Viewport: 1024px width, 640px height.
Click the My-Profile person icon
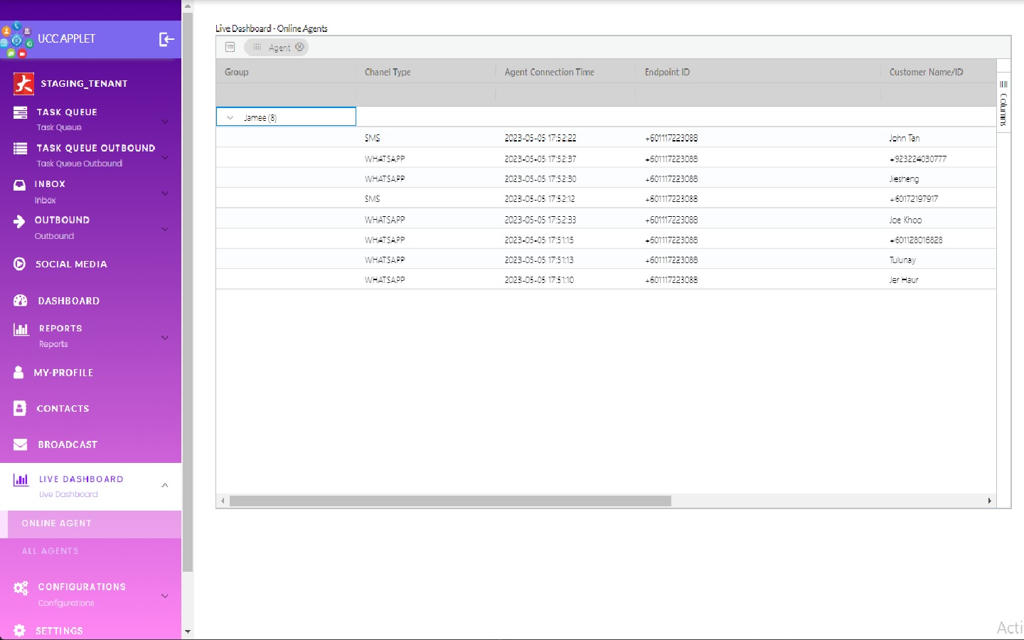(x=19, y=372)
